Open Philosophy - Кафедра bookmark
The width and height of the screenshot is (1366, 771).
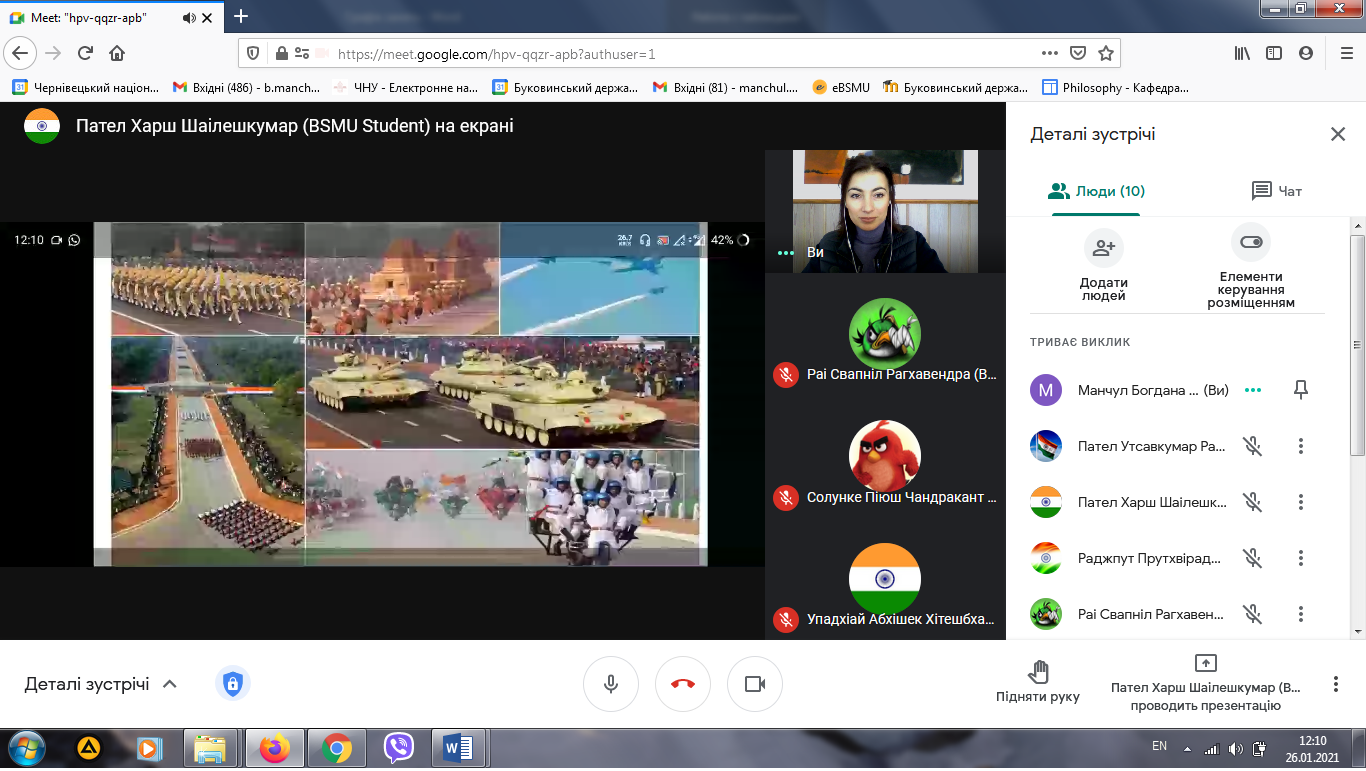click(1116, 88)
